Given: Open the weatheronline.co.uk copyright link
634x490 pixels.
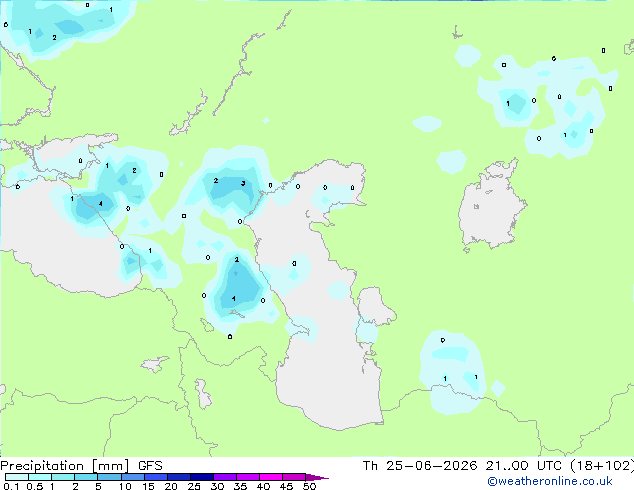Looking at the screenshot, I should click(550, 481).
